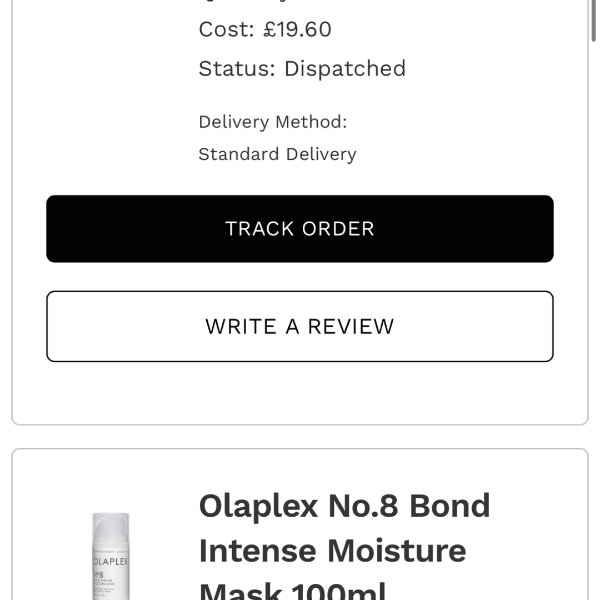
Task: Open the Olaplex No.8 Bond title link
Action: click(x=344, y=506)
